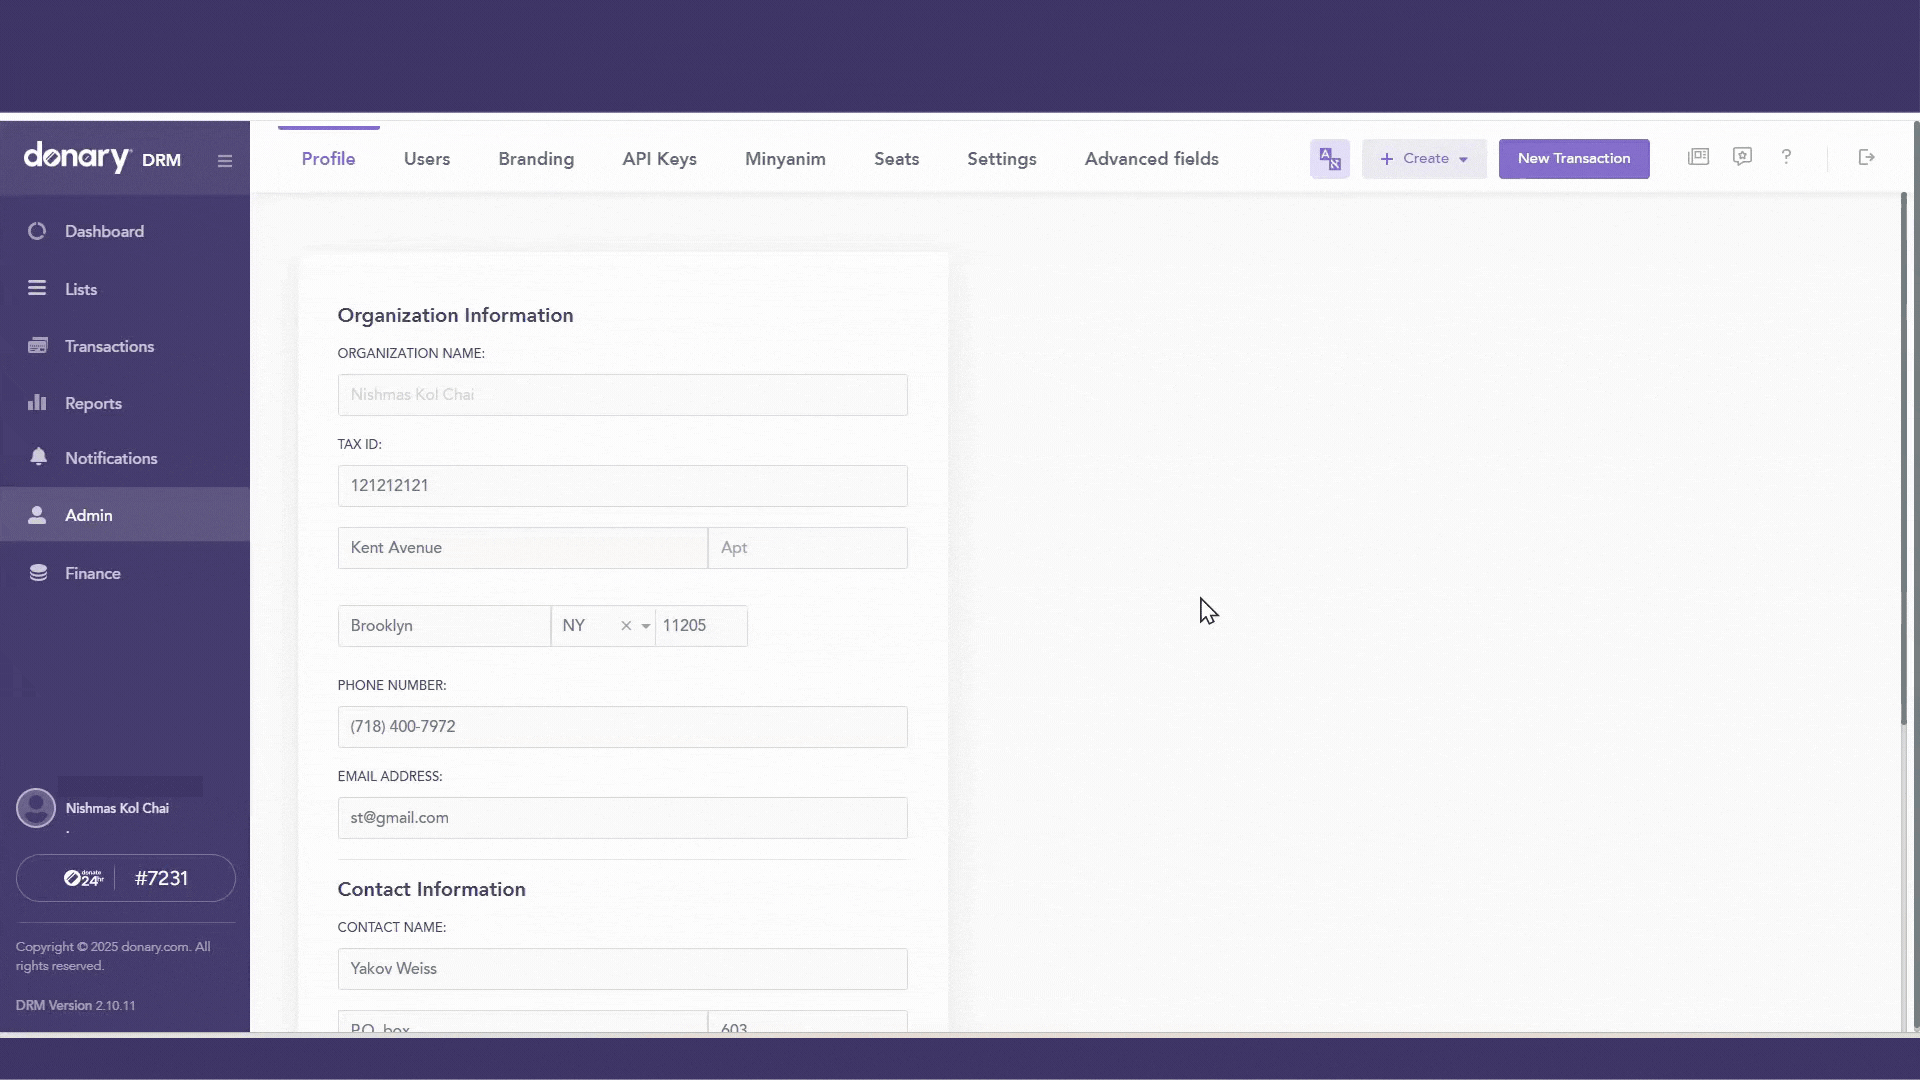Click the feedback star bubble icon
This screenshot has width=1920, height=1080.
(1742, 157)
